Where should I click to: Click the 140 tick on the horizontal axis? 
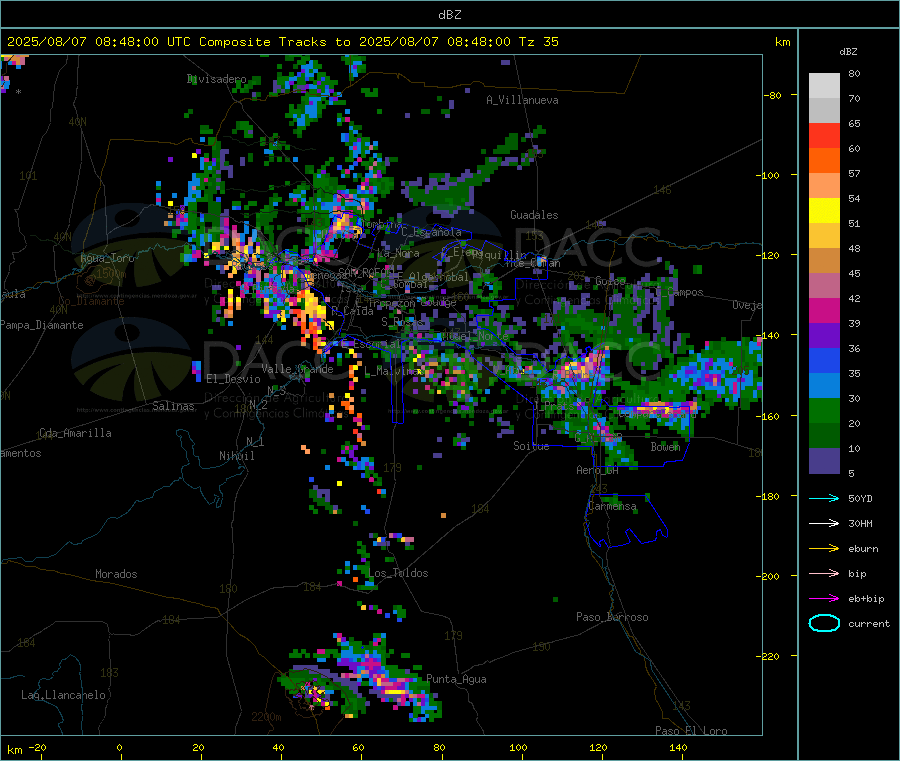pos(678,747)
